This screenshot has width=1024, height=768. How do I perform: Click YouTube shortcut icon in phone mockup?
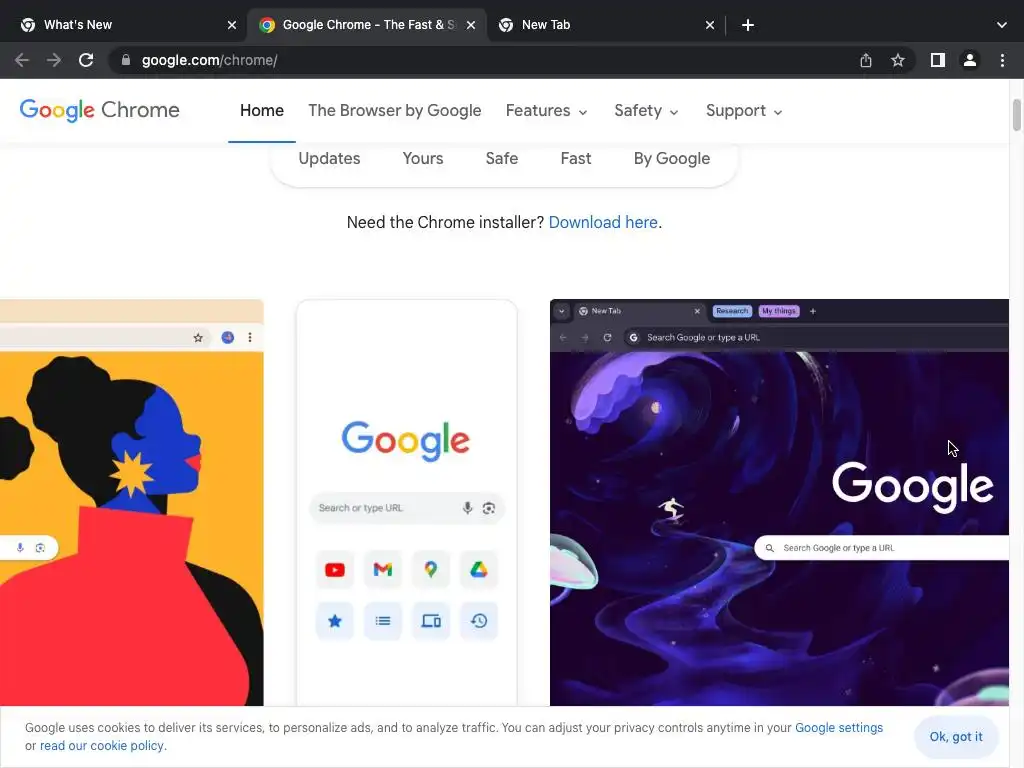[334, 569]
